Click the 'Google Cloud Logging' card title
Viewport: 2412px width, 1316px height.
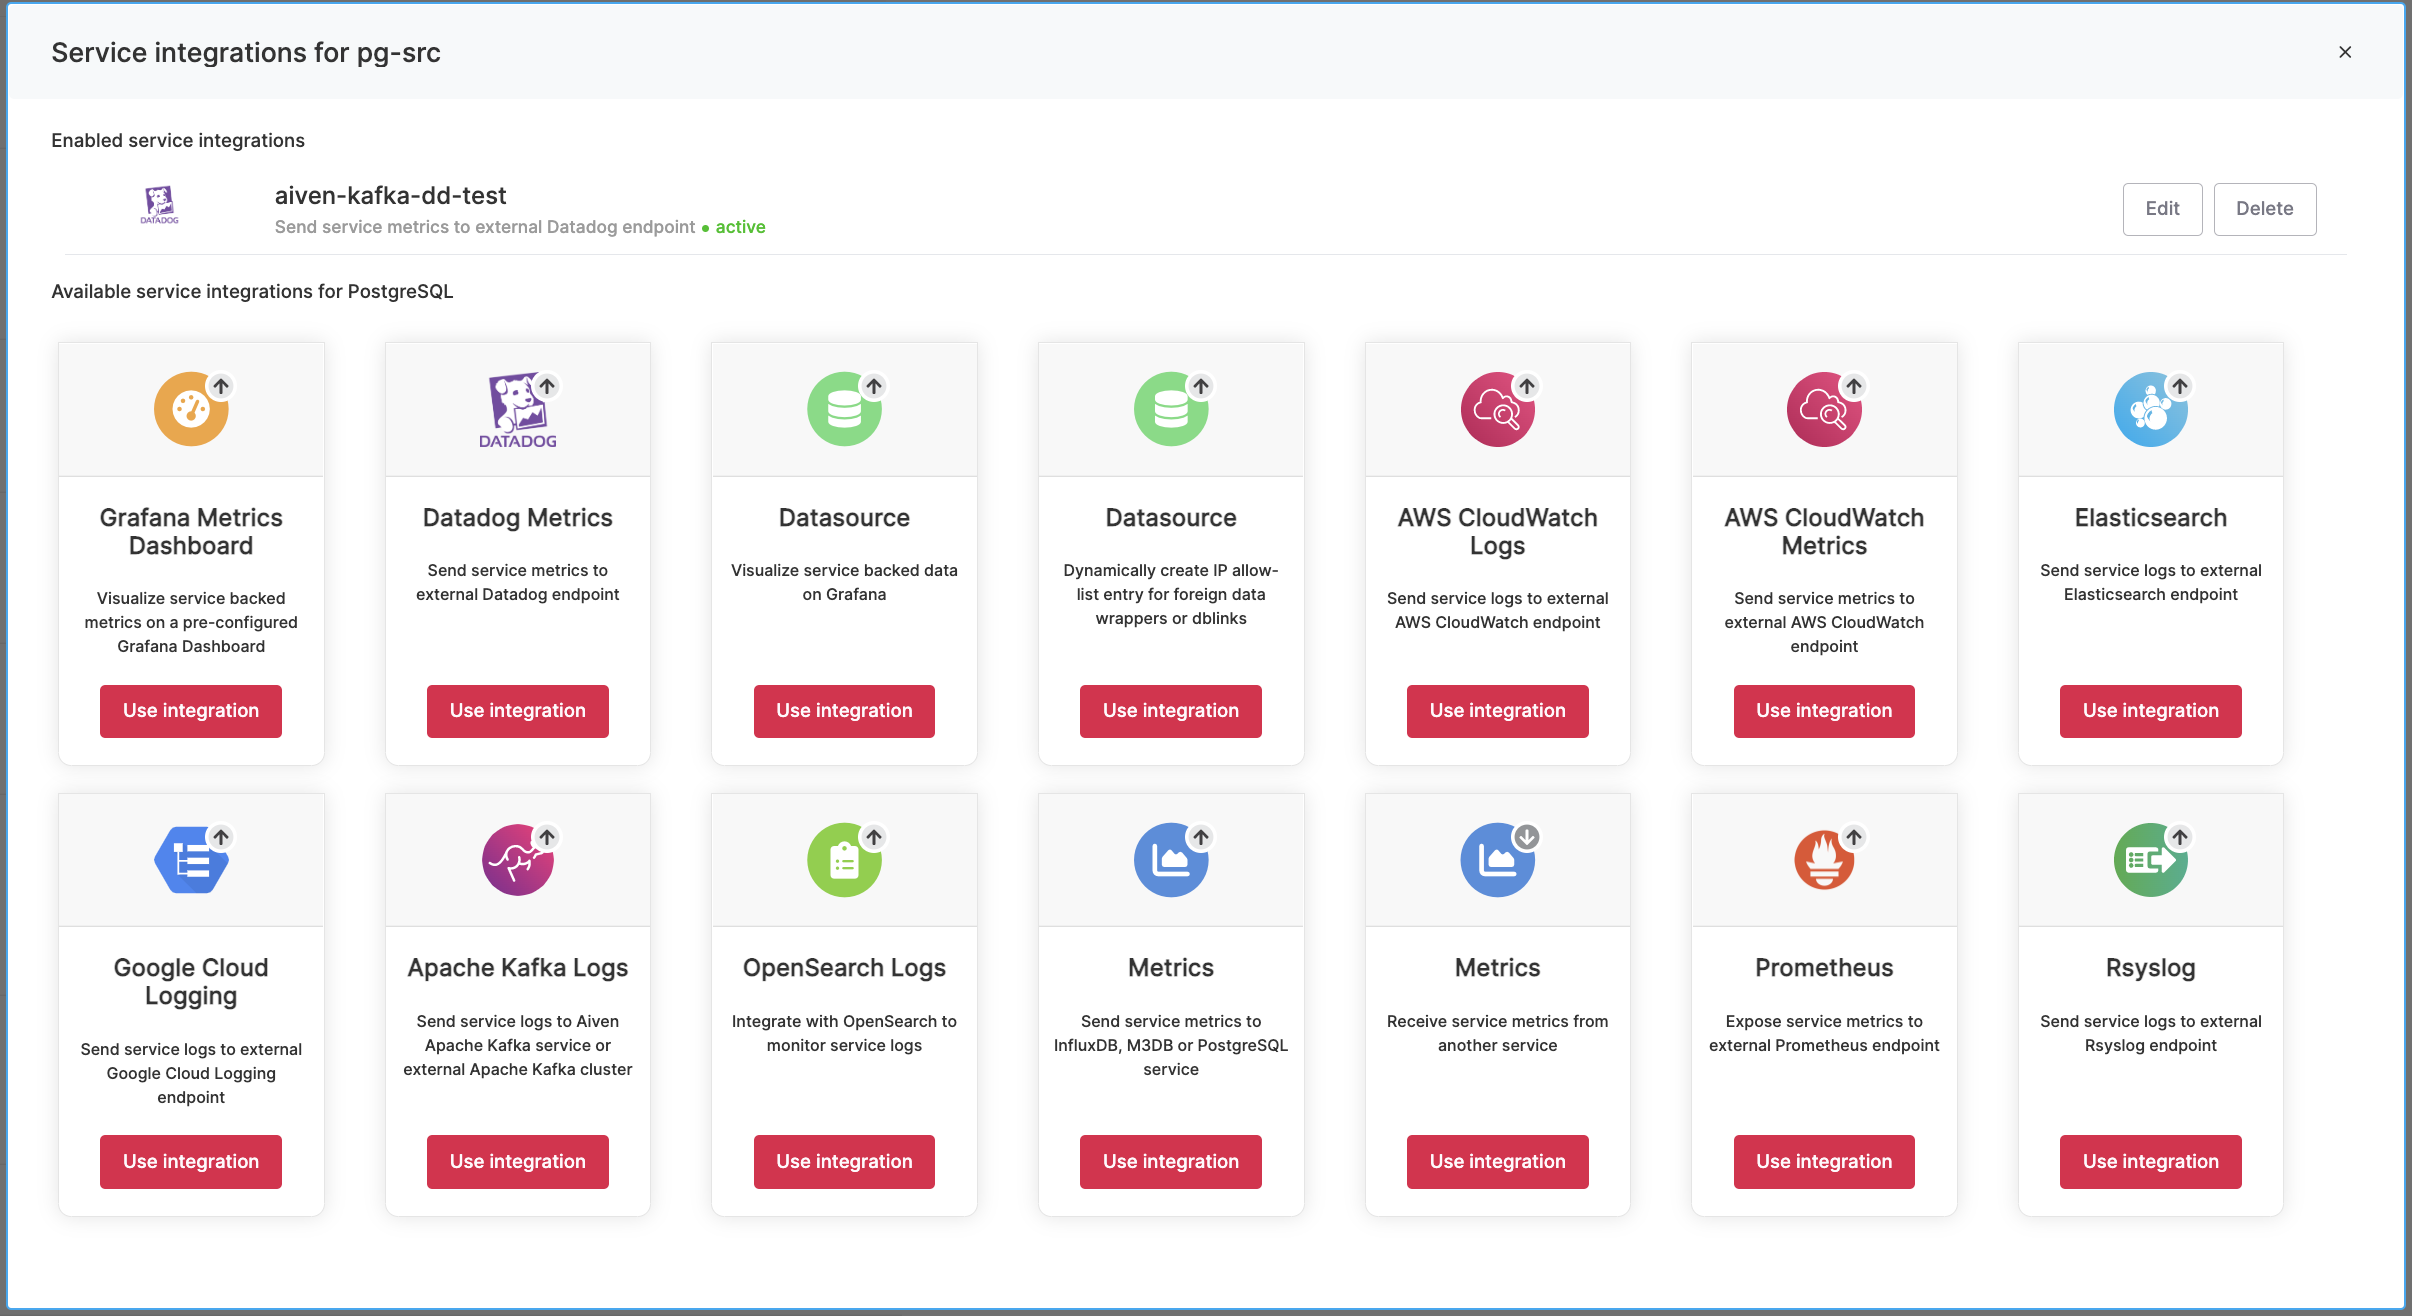click(x=191, y=982)
